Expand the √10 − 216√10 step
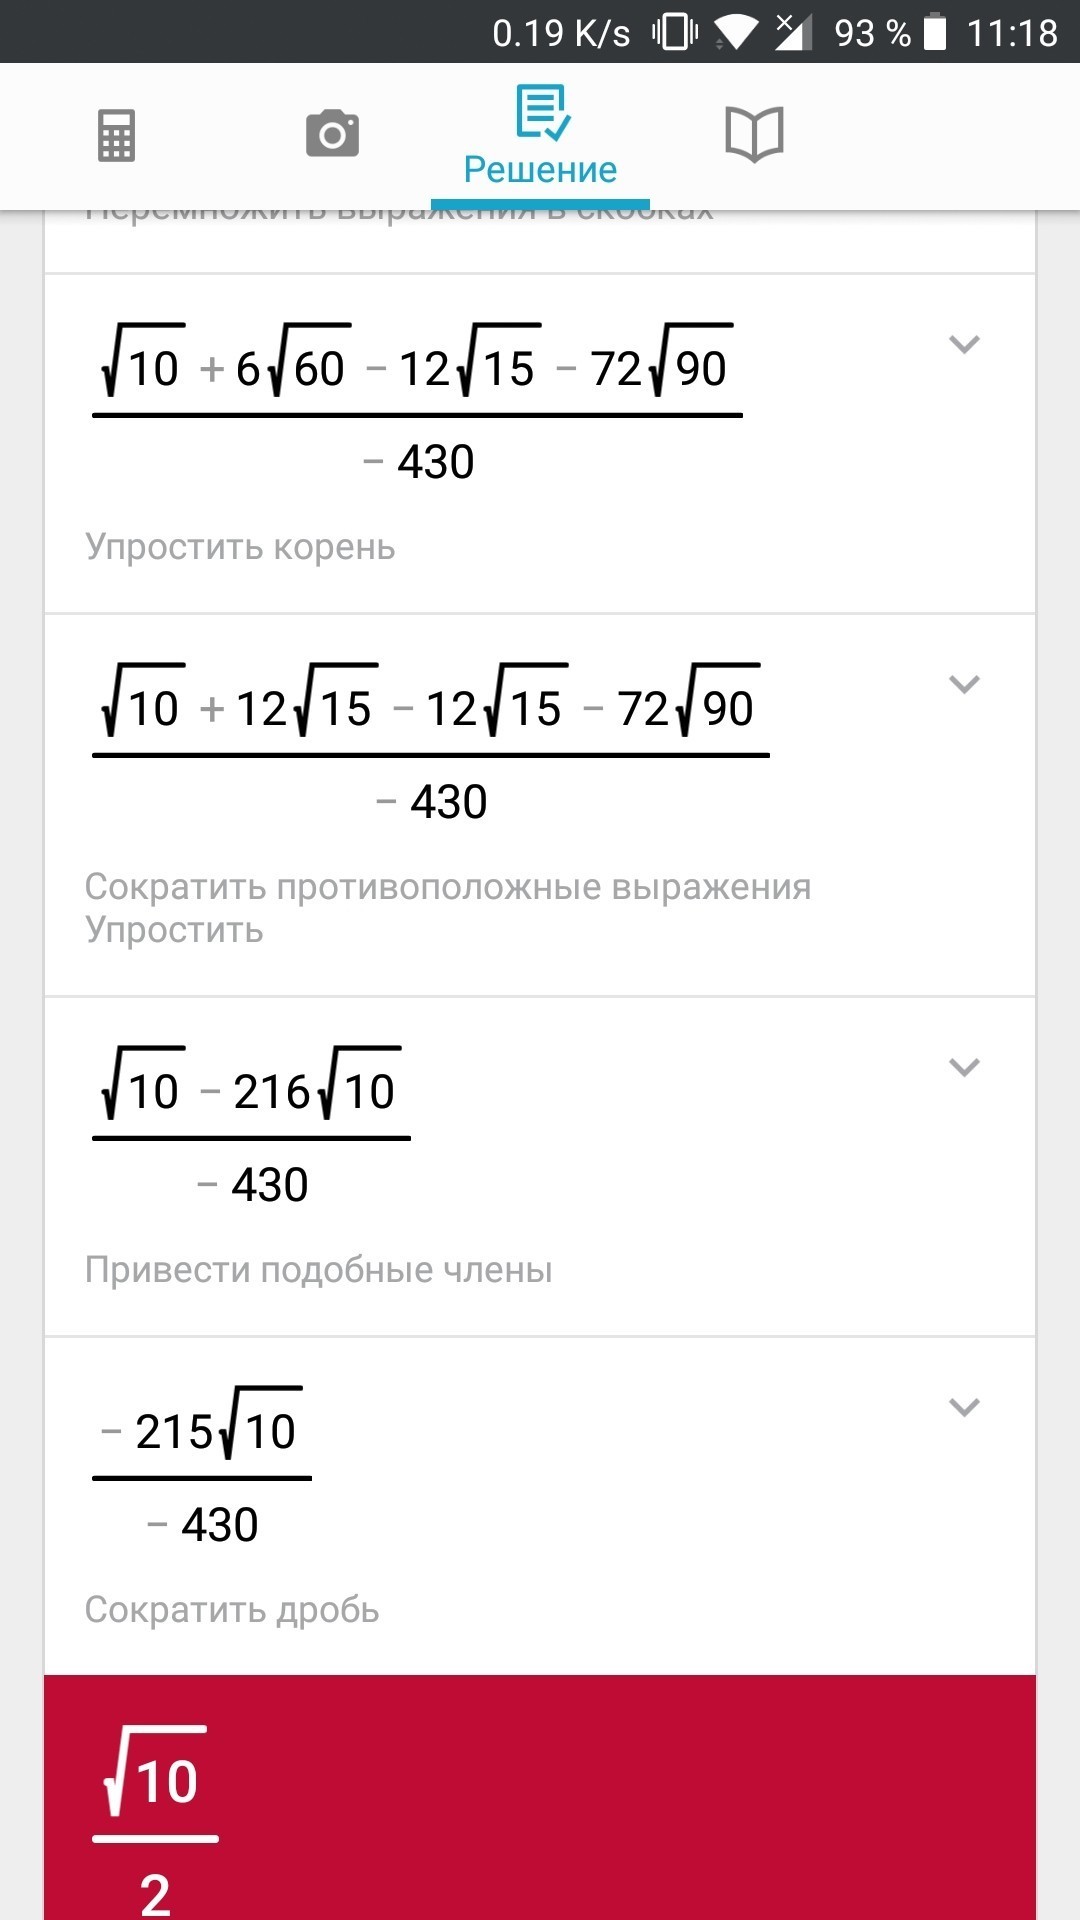Screen dimensions: 1080x1920 pos(963,1068)
